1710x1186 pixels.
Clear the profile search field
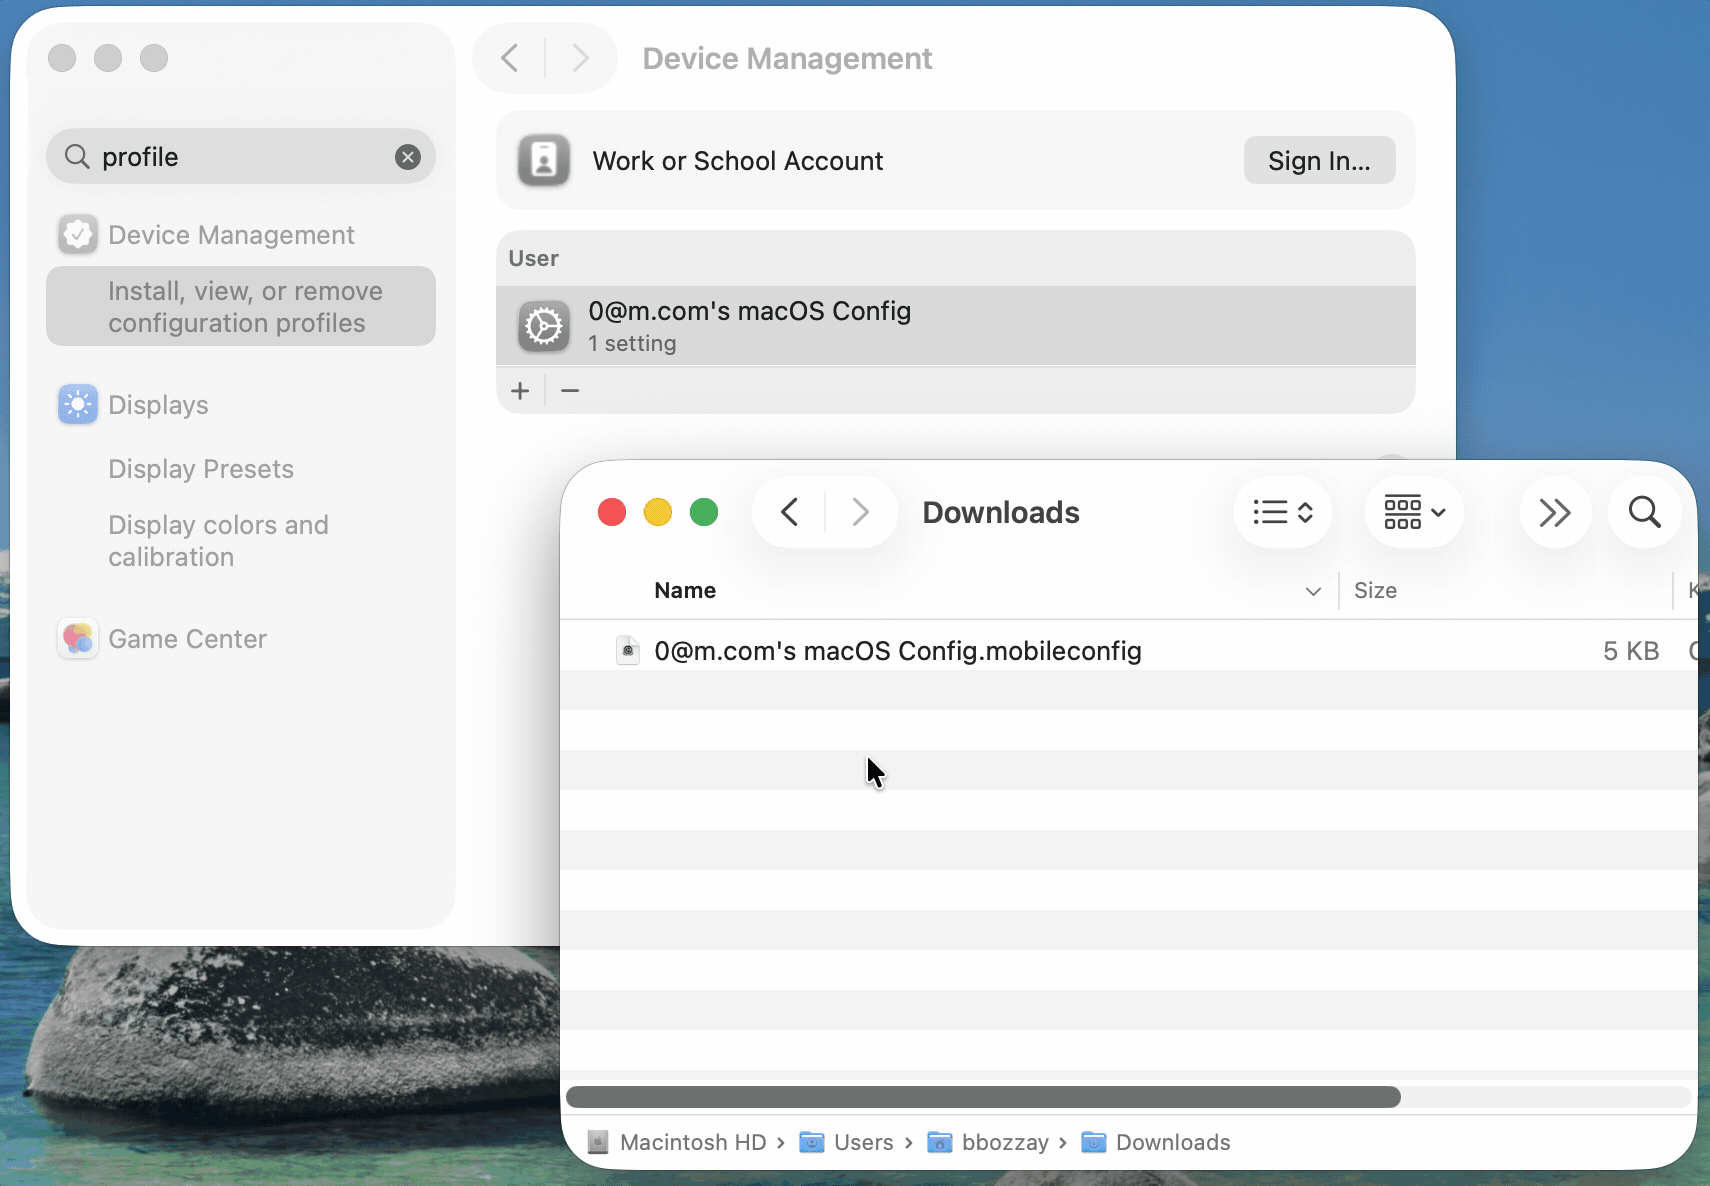(x=407, y=157)
